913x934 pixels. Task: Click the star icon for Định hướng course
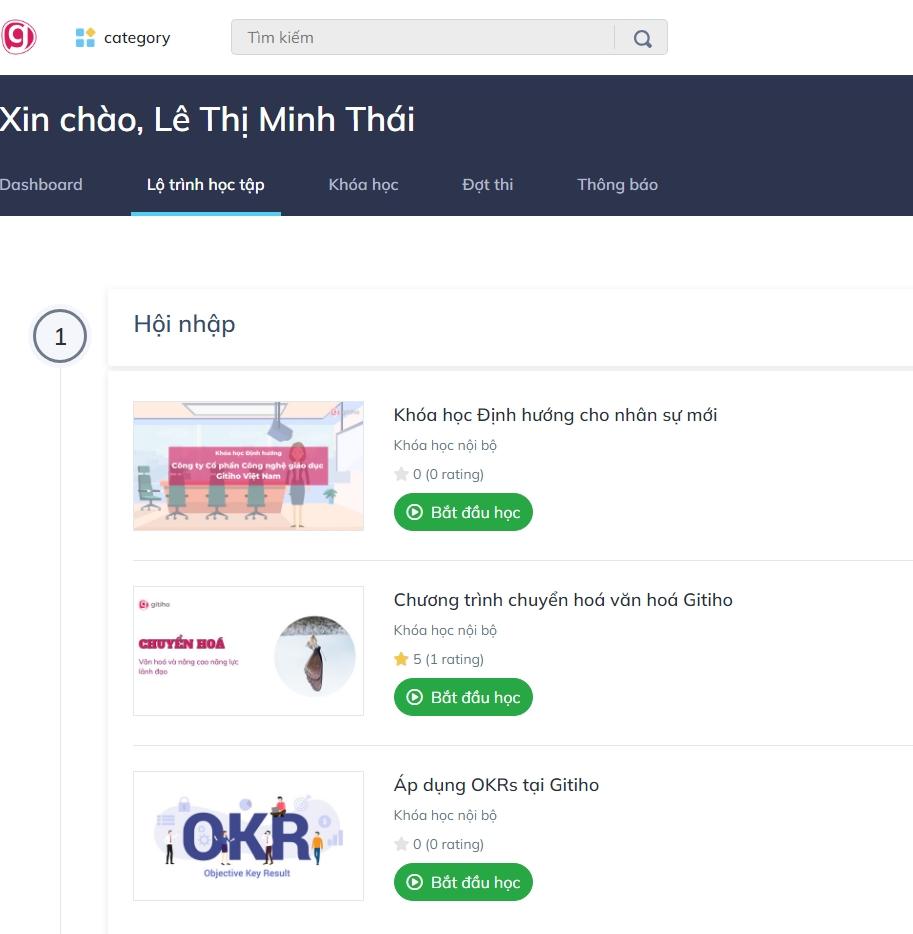[401, 474]
